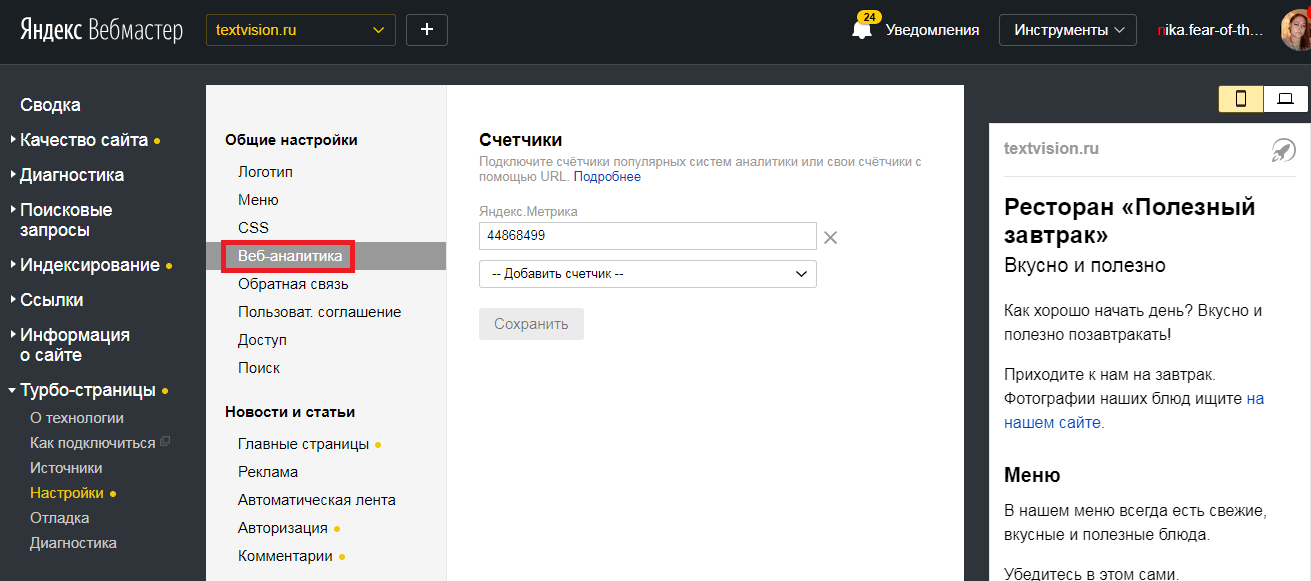Image resolution: width=1311 pixels, height=581 pixels.
Task: Click the rocket icon in preview
Action: click(x=1283, y=150)
